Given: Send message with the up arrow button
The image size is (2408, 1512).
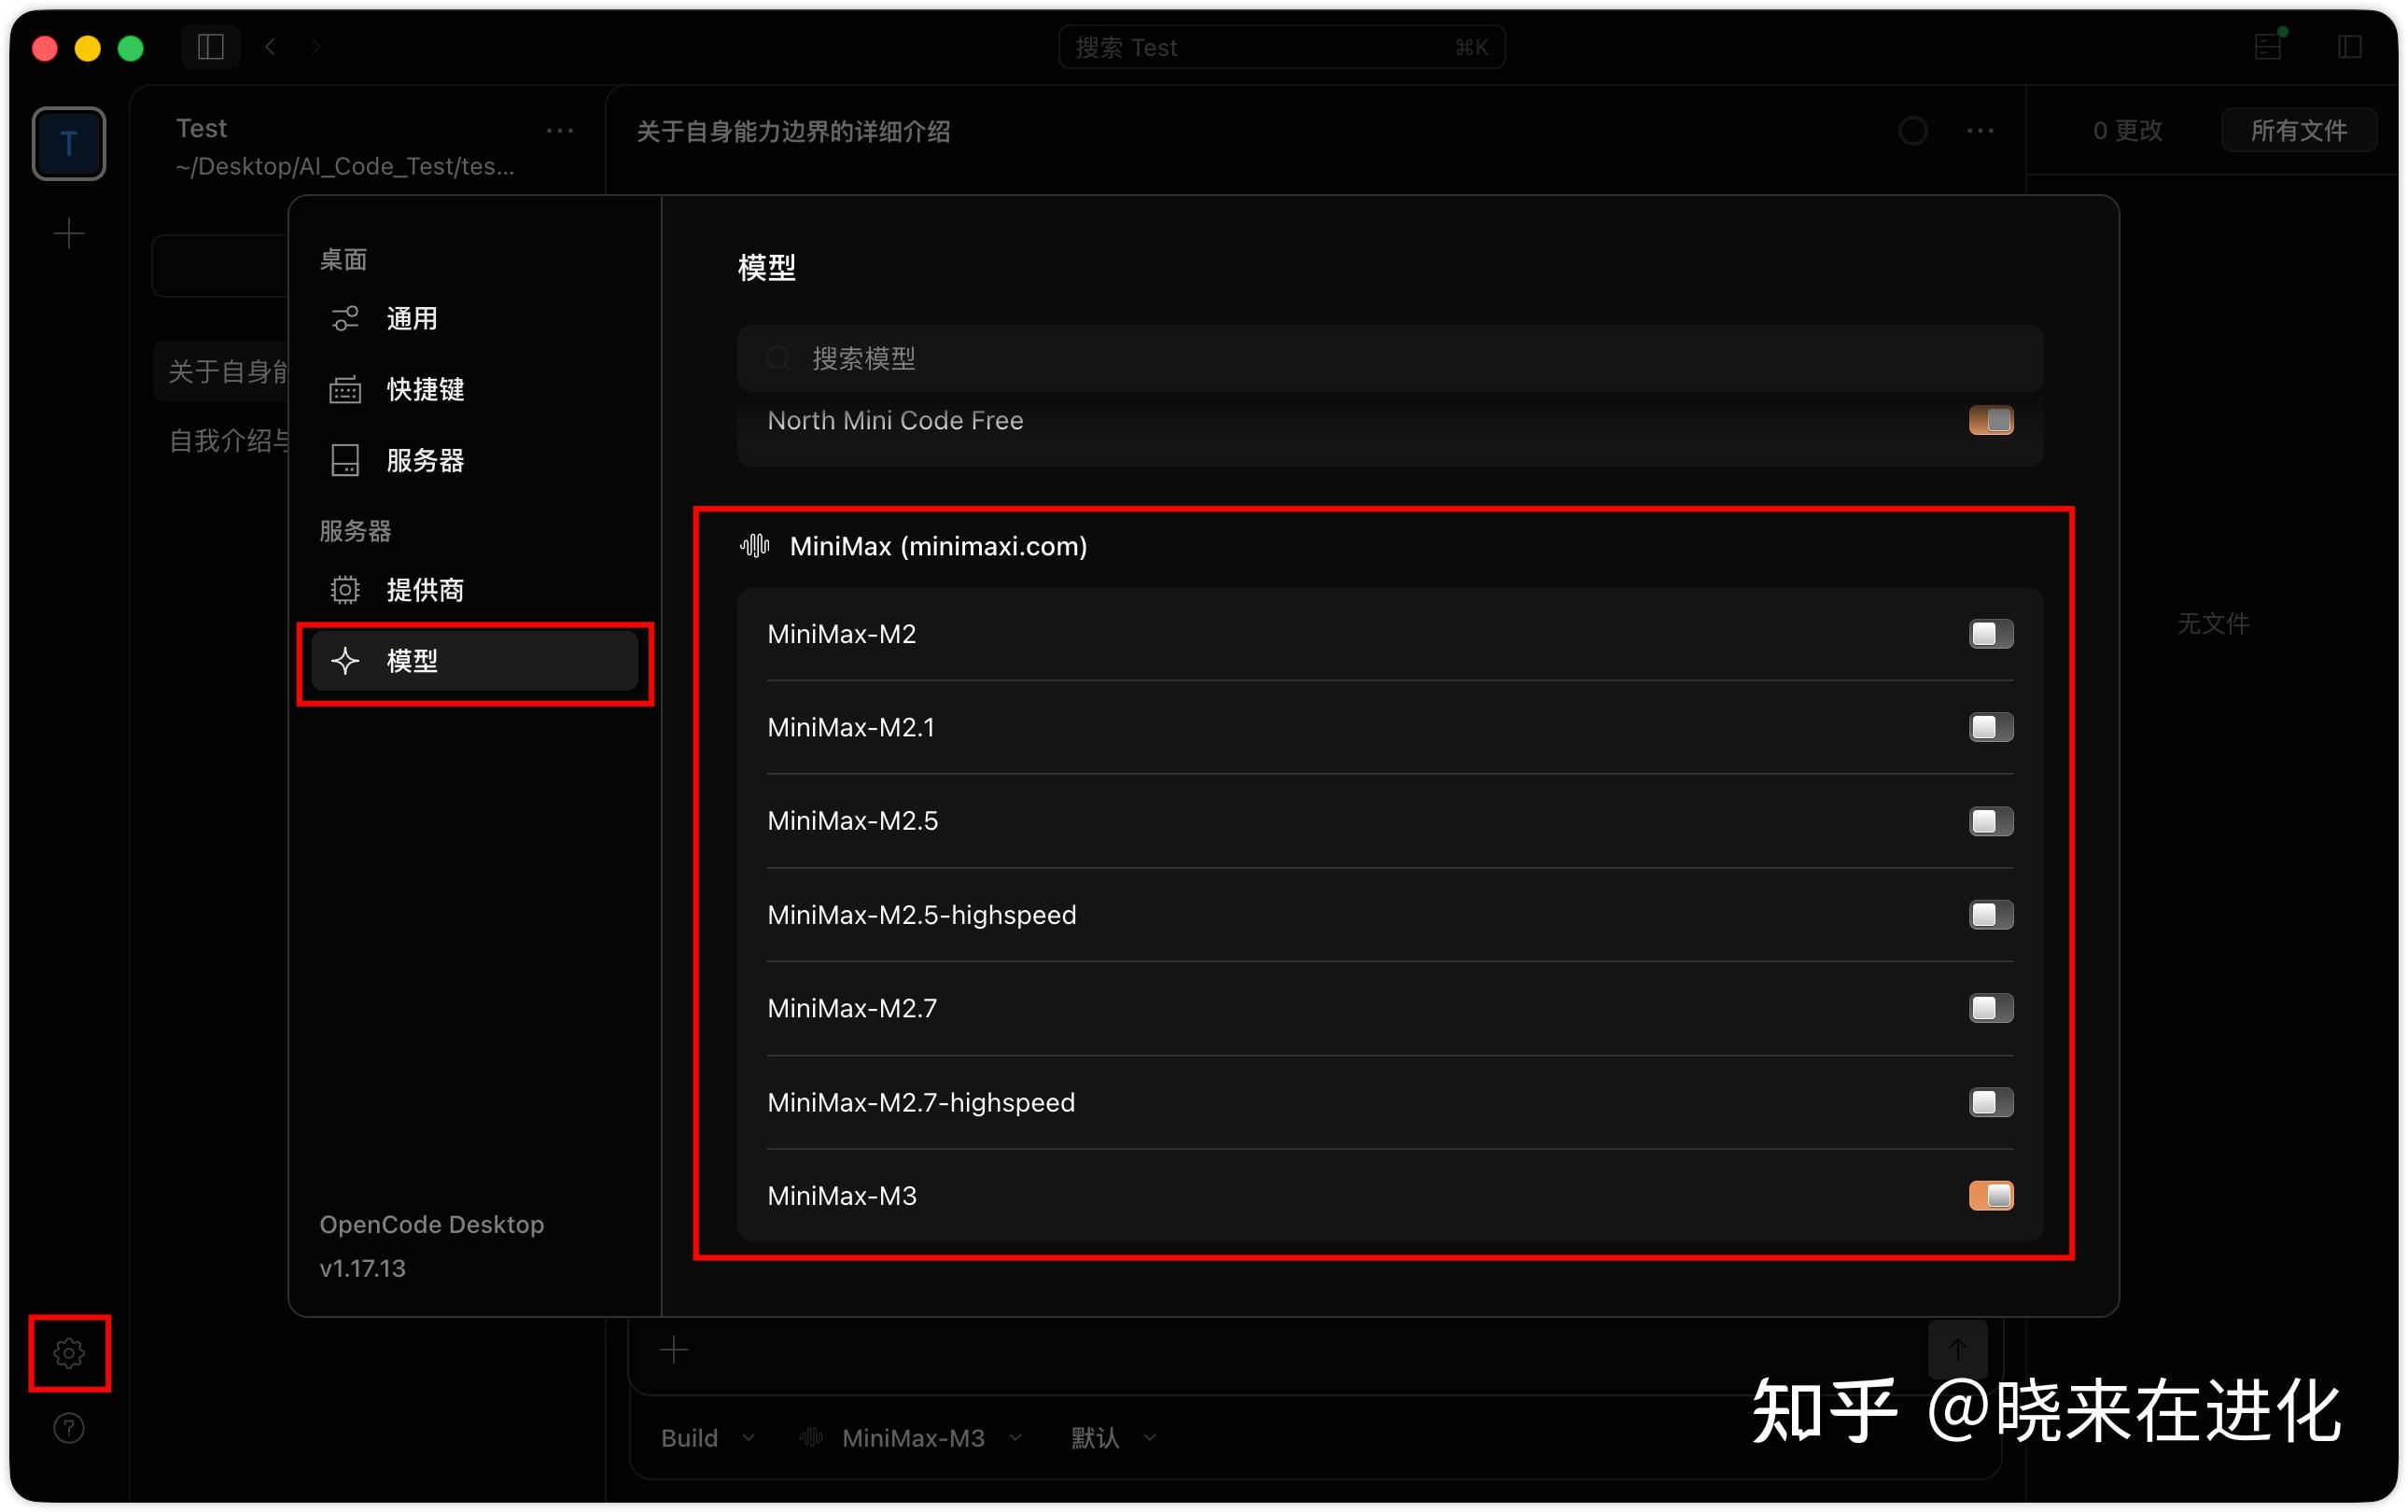Looking at the screenshot, I should (x=1957, y=1350).
